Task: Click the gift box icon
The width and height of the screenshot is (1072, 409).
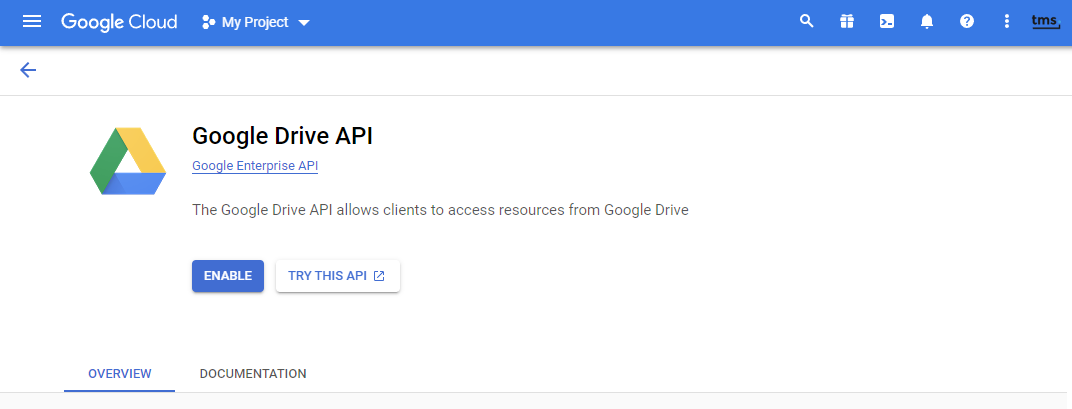Action: coord(847,22)
